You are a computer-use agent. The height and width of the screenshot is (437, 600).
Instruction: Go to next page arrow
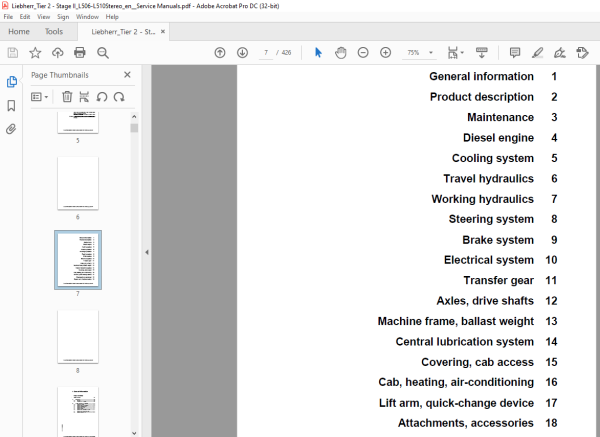[242, 52]
